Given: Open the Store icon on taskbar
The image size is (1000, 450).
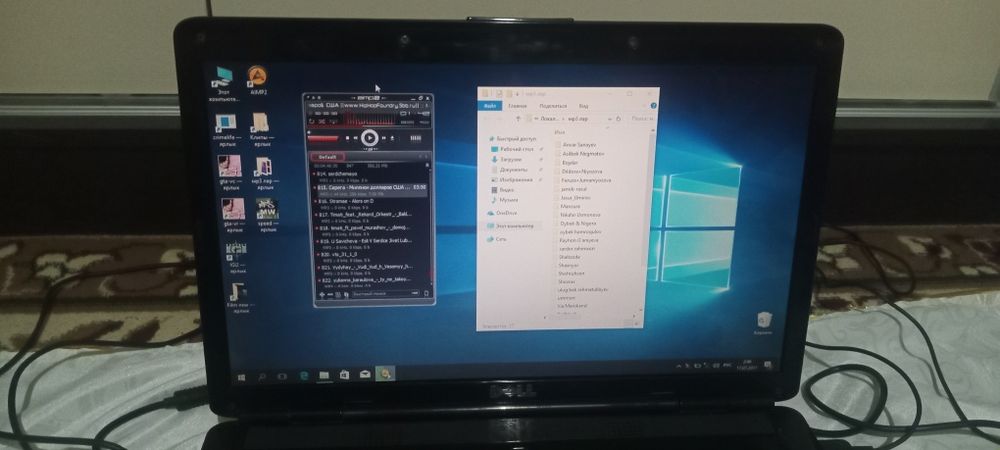Looking at the screenshot, I should (x=344, y=375).
